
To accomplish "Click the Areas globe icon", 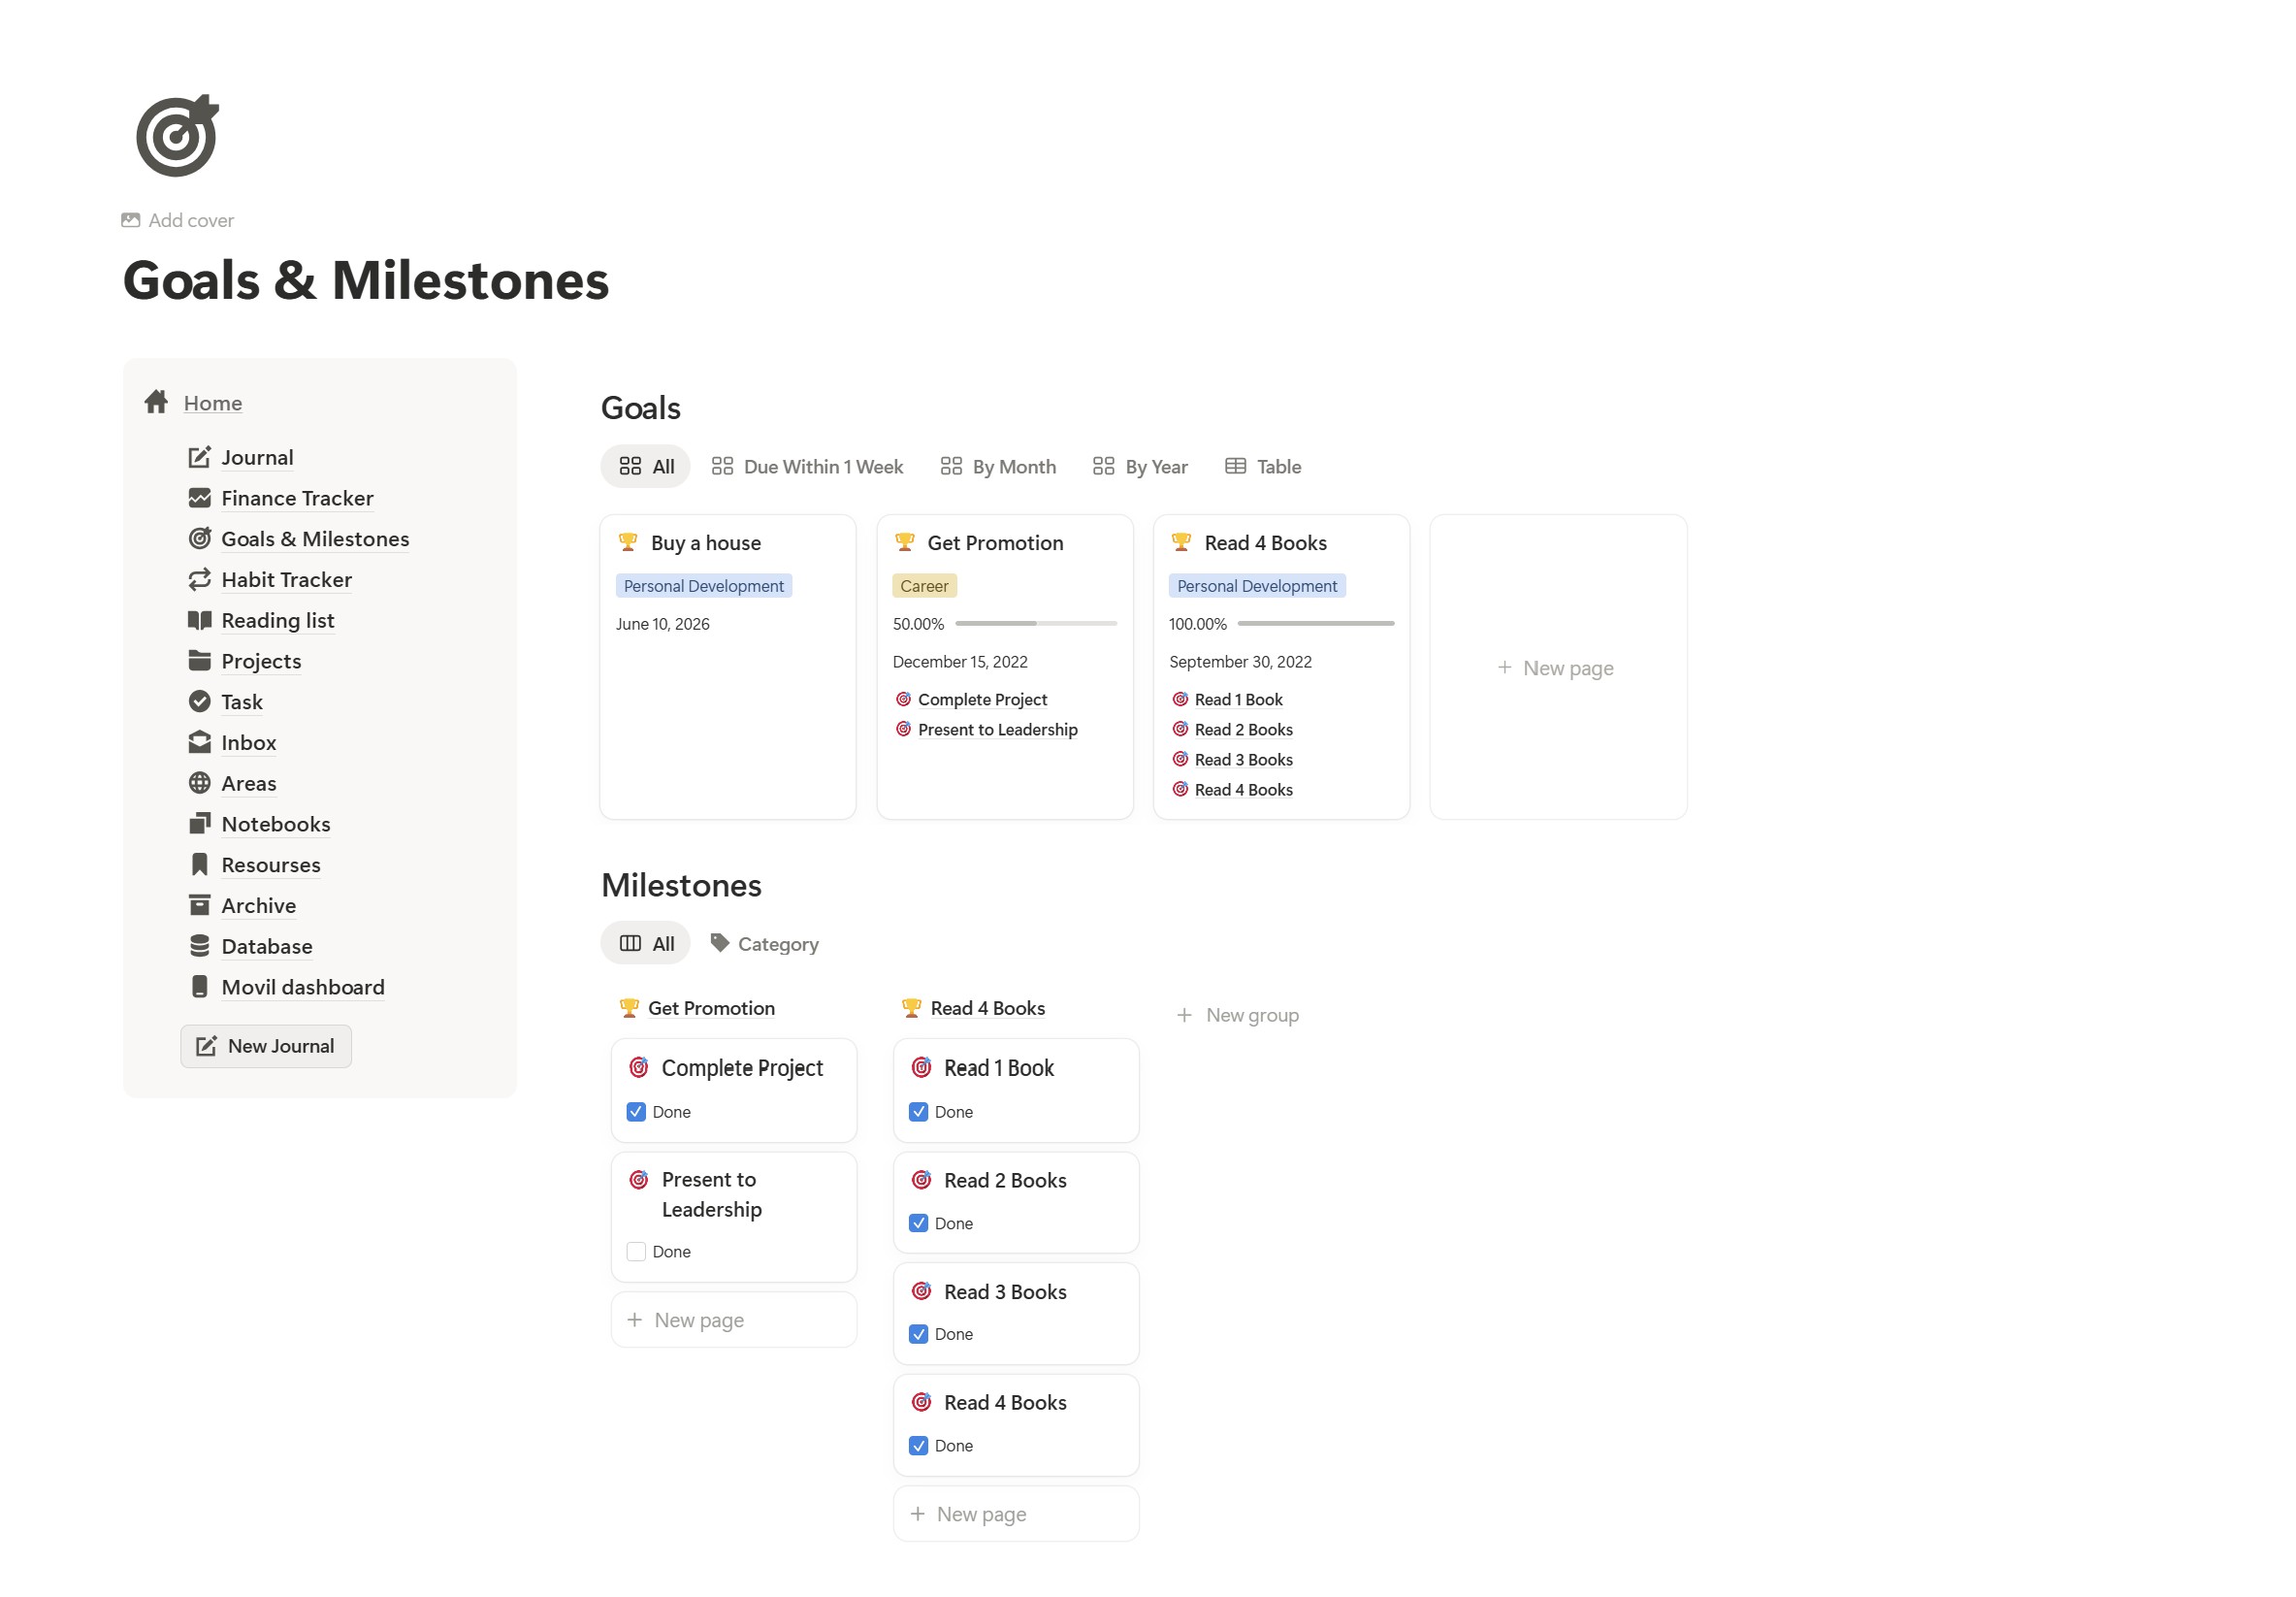I will click(x=199, y=783).
